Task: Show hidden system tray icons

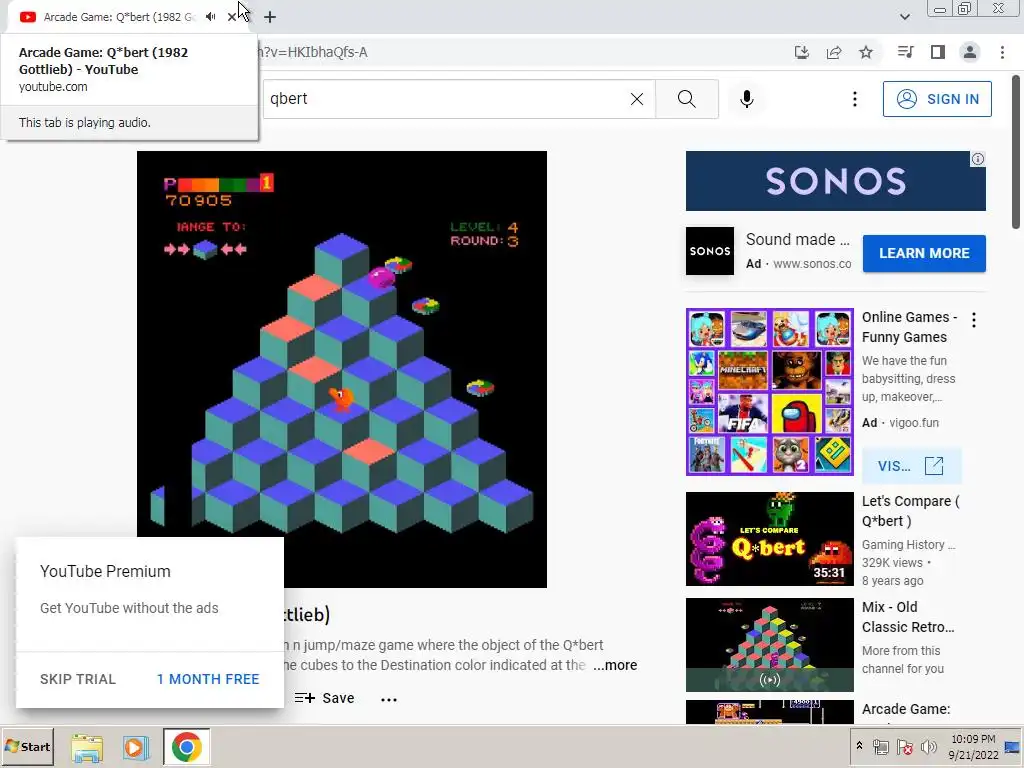Action: 859,746
